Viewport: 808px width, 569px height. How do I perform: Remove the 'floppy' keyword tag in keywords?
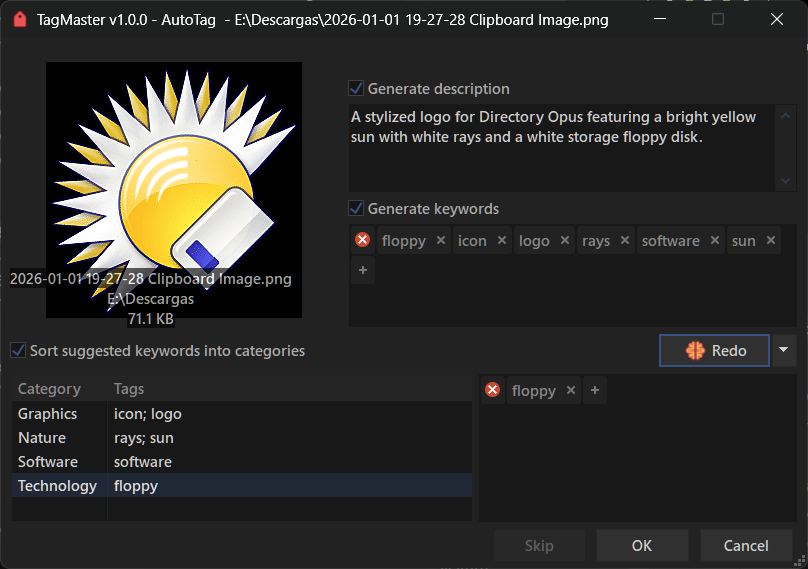coord(441,241)
